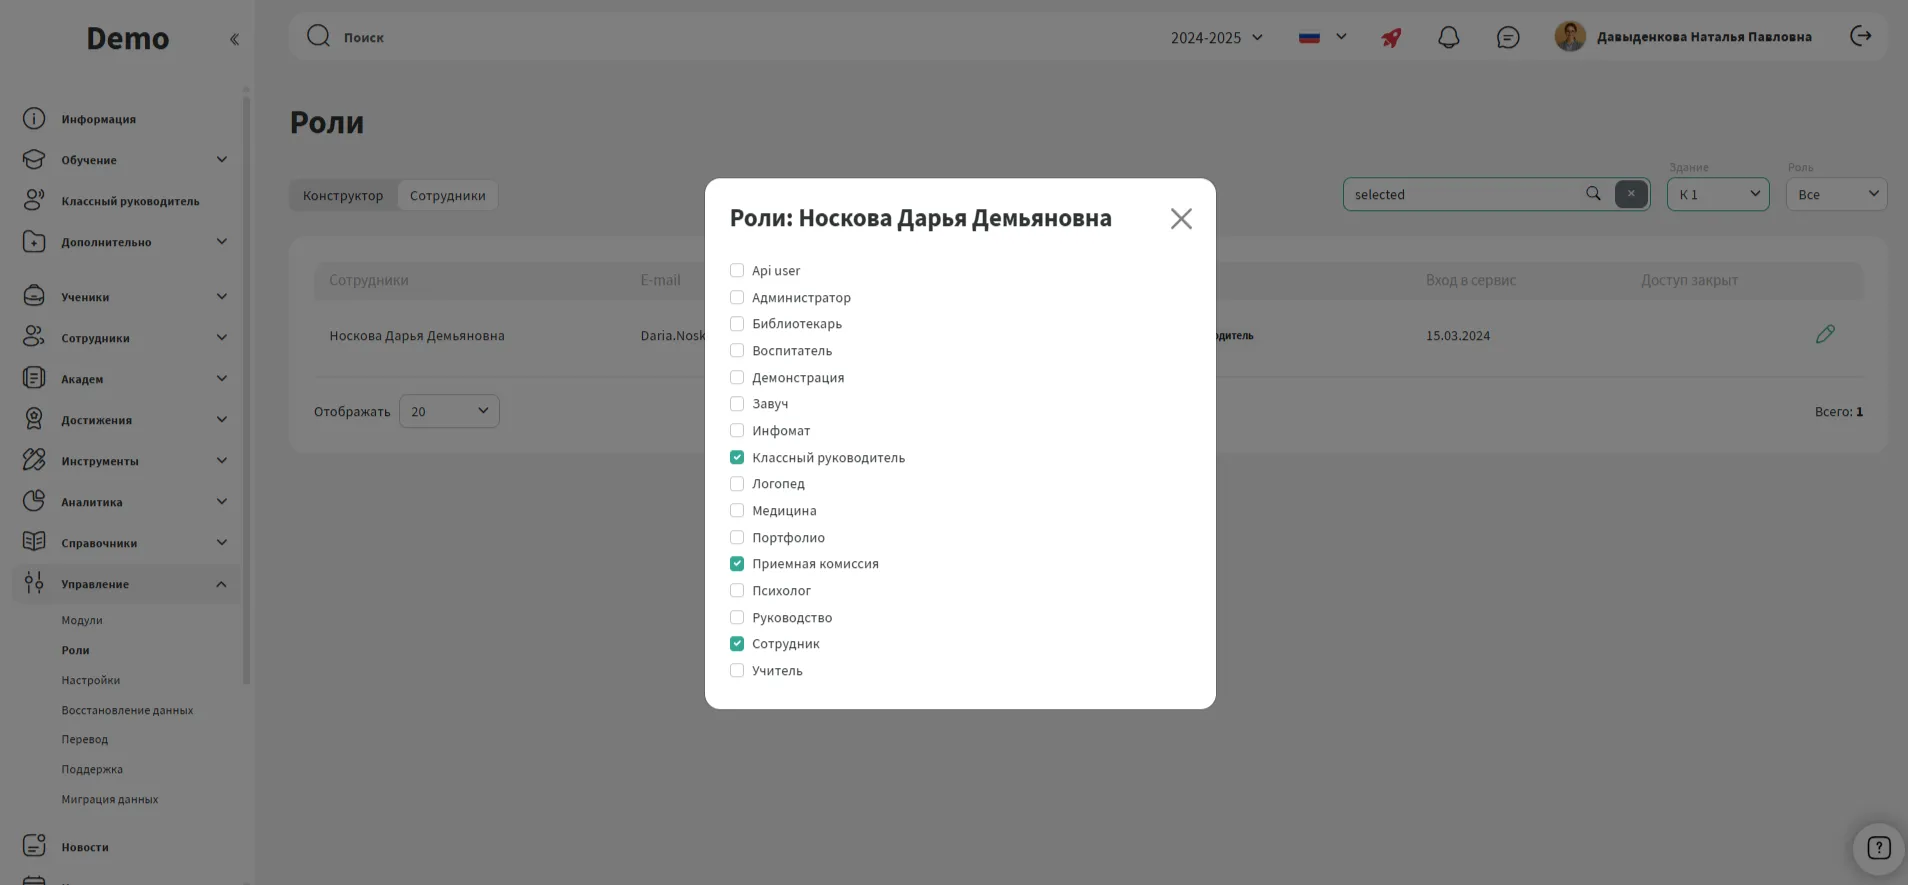Image resolution: width=1908 pixels, height=885 pixels.
Task: Open the chat messages icon
Action: 1507,38
